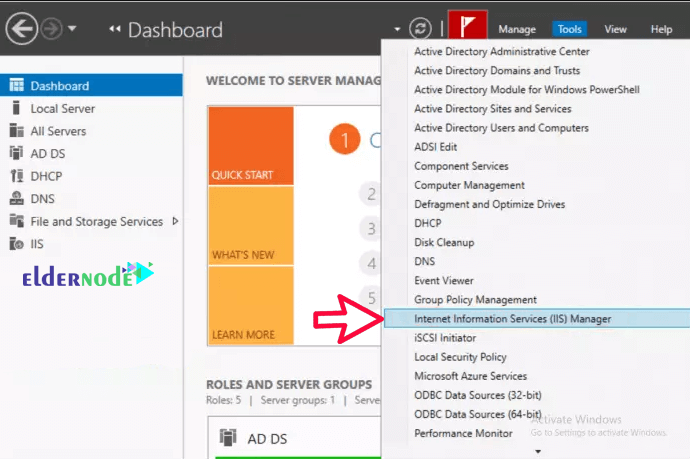690x459 pixels.
Task: Choose Disk Cleanup from Tools menu
Action: coord(444,242)
